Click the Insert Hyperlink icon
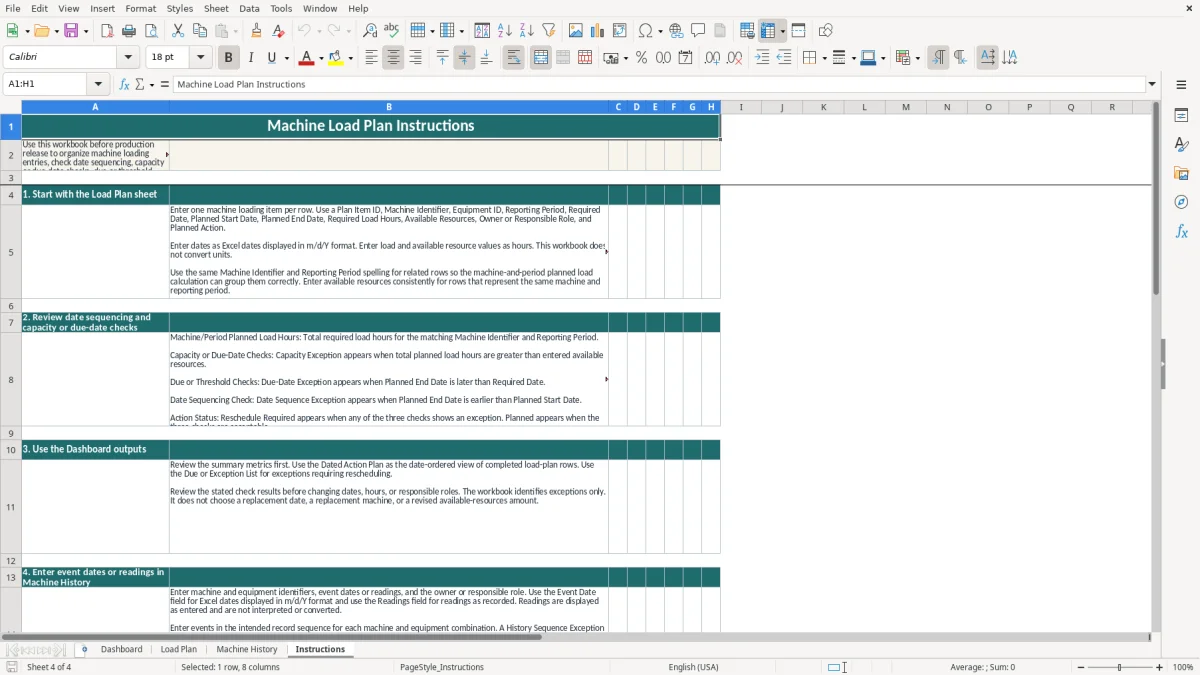 click(676, 31)
